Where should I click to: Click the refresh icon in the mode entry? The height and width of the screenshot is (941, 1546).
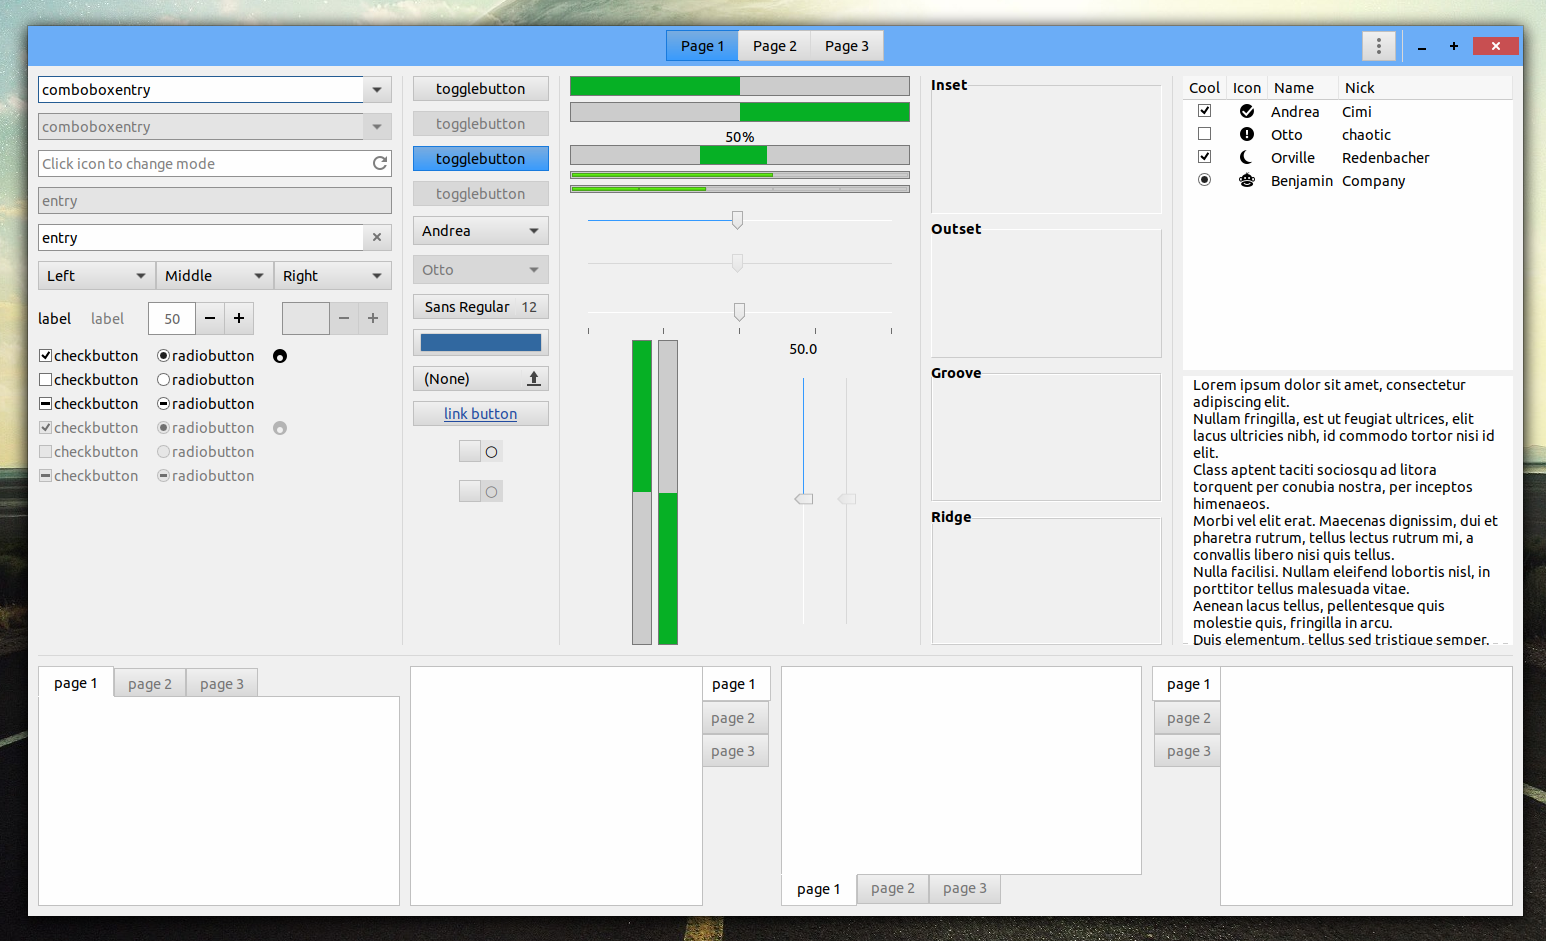pyautogui.click(x=379, y=163)
